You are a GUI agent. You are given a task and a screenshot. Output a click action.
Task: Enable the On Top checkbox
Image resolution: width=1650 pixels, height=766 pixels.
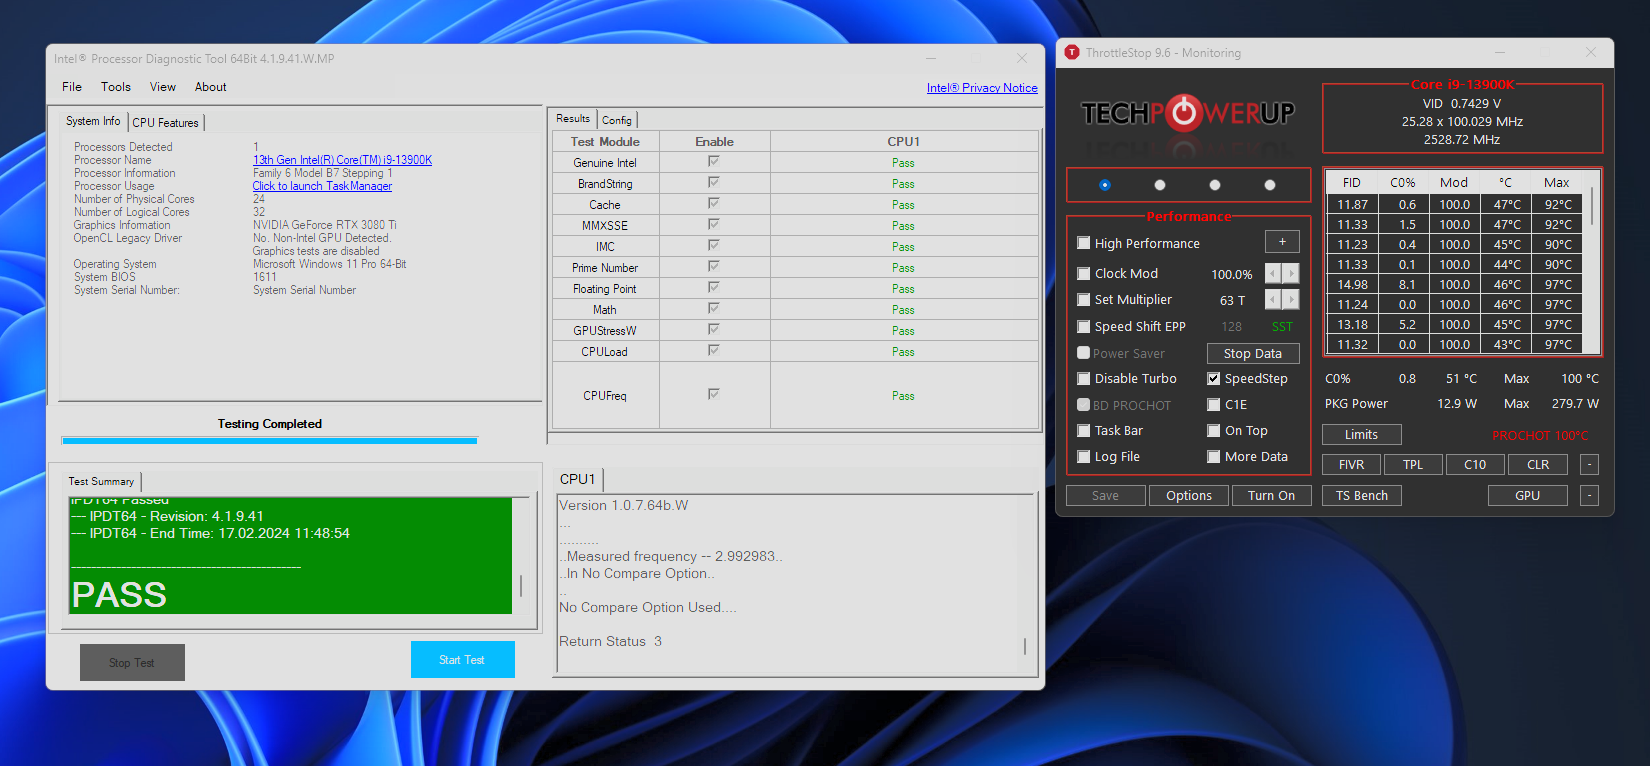1213,430
